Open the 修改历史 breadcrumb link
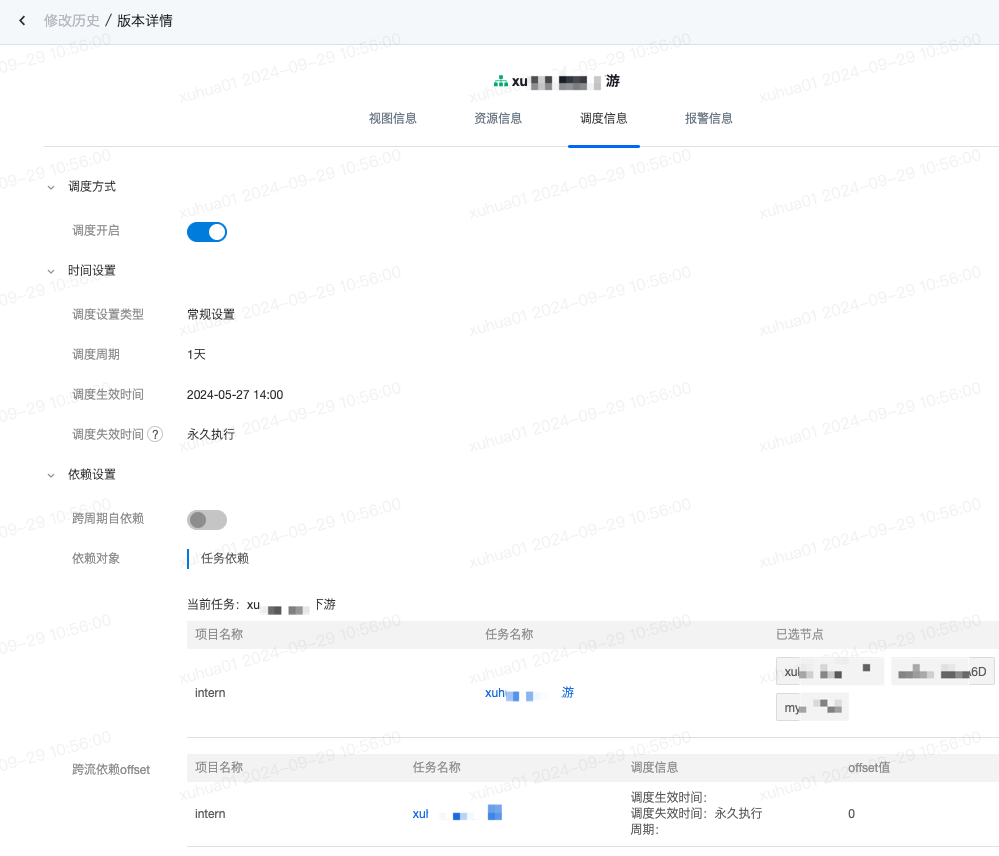This screenshot has width=999, height=856. pos(71,20)
